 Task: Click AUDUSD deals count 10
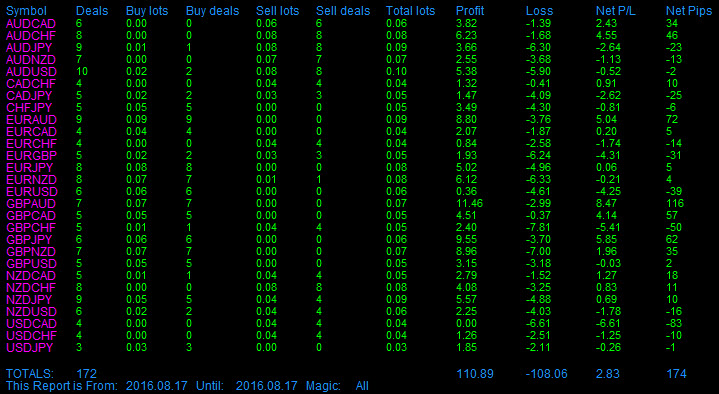coord(82,72)
